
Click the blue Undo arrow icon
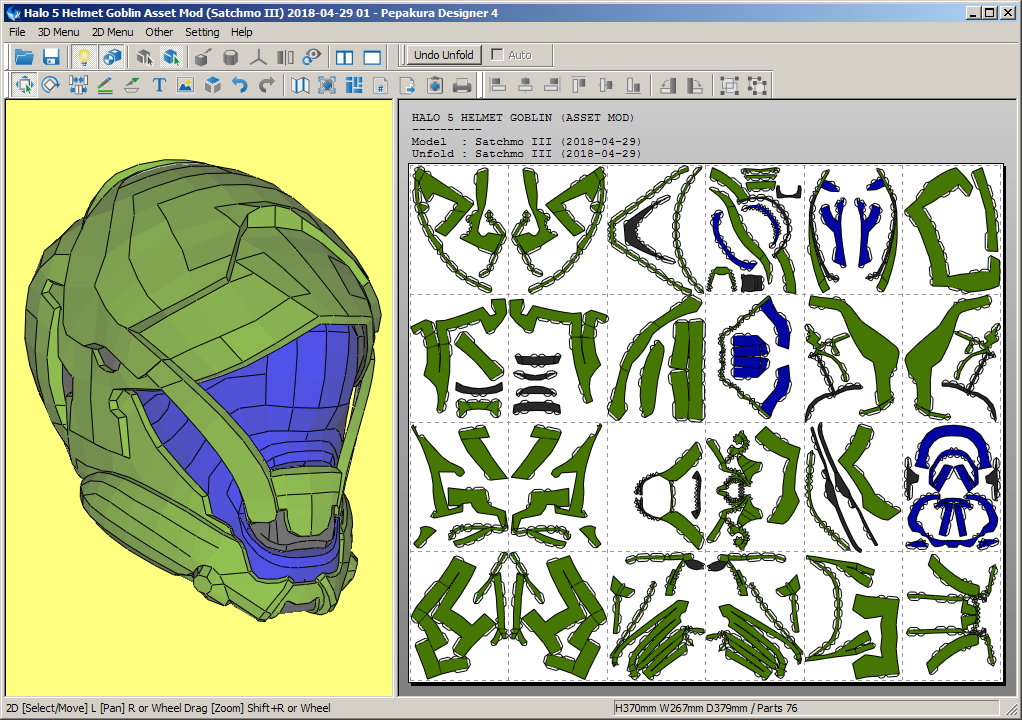[x=239, y=86]
